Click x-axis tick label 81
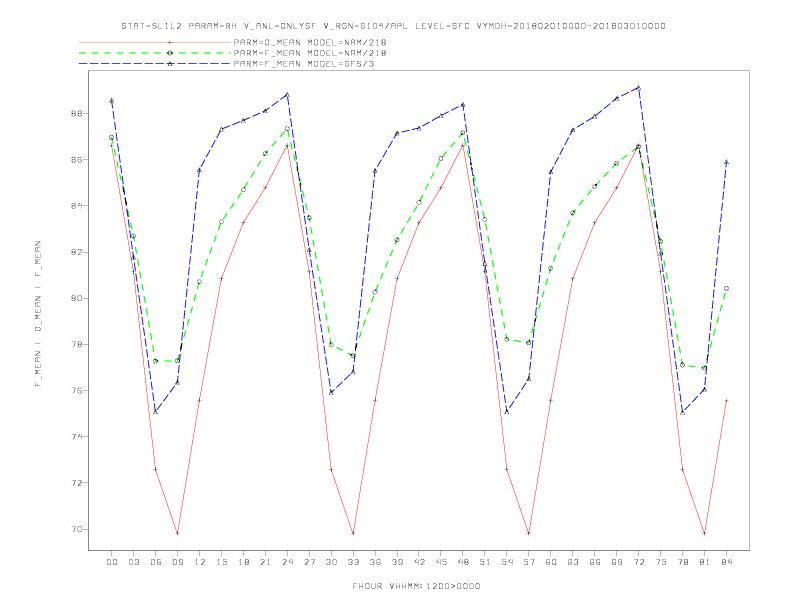The height and width of the screenshot is (612, 792). pos(704,562)
